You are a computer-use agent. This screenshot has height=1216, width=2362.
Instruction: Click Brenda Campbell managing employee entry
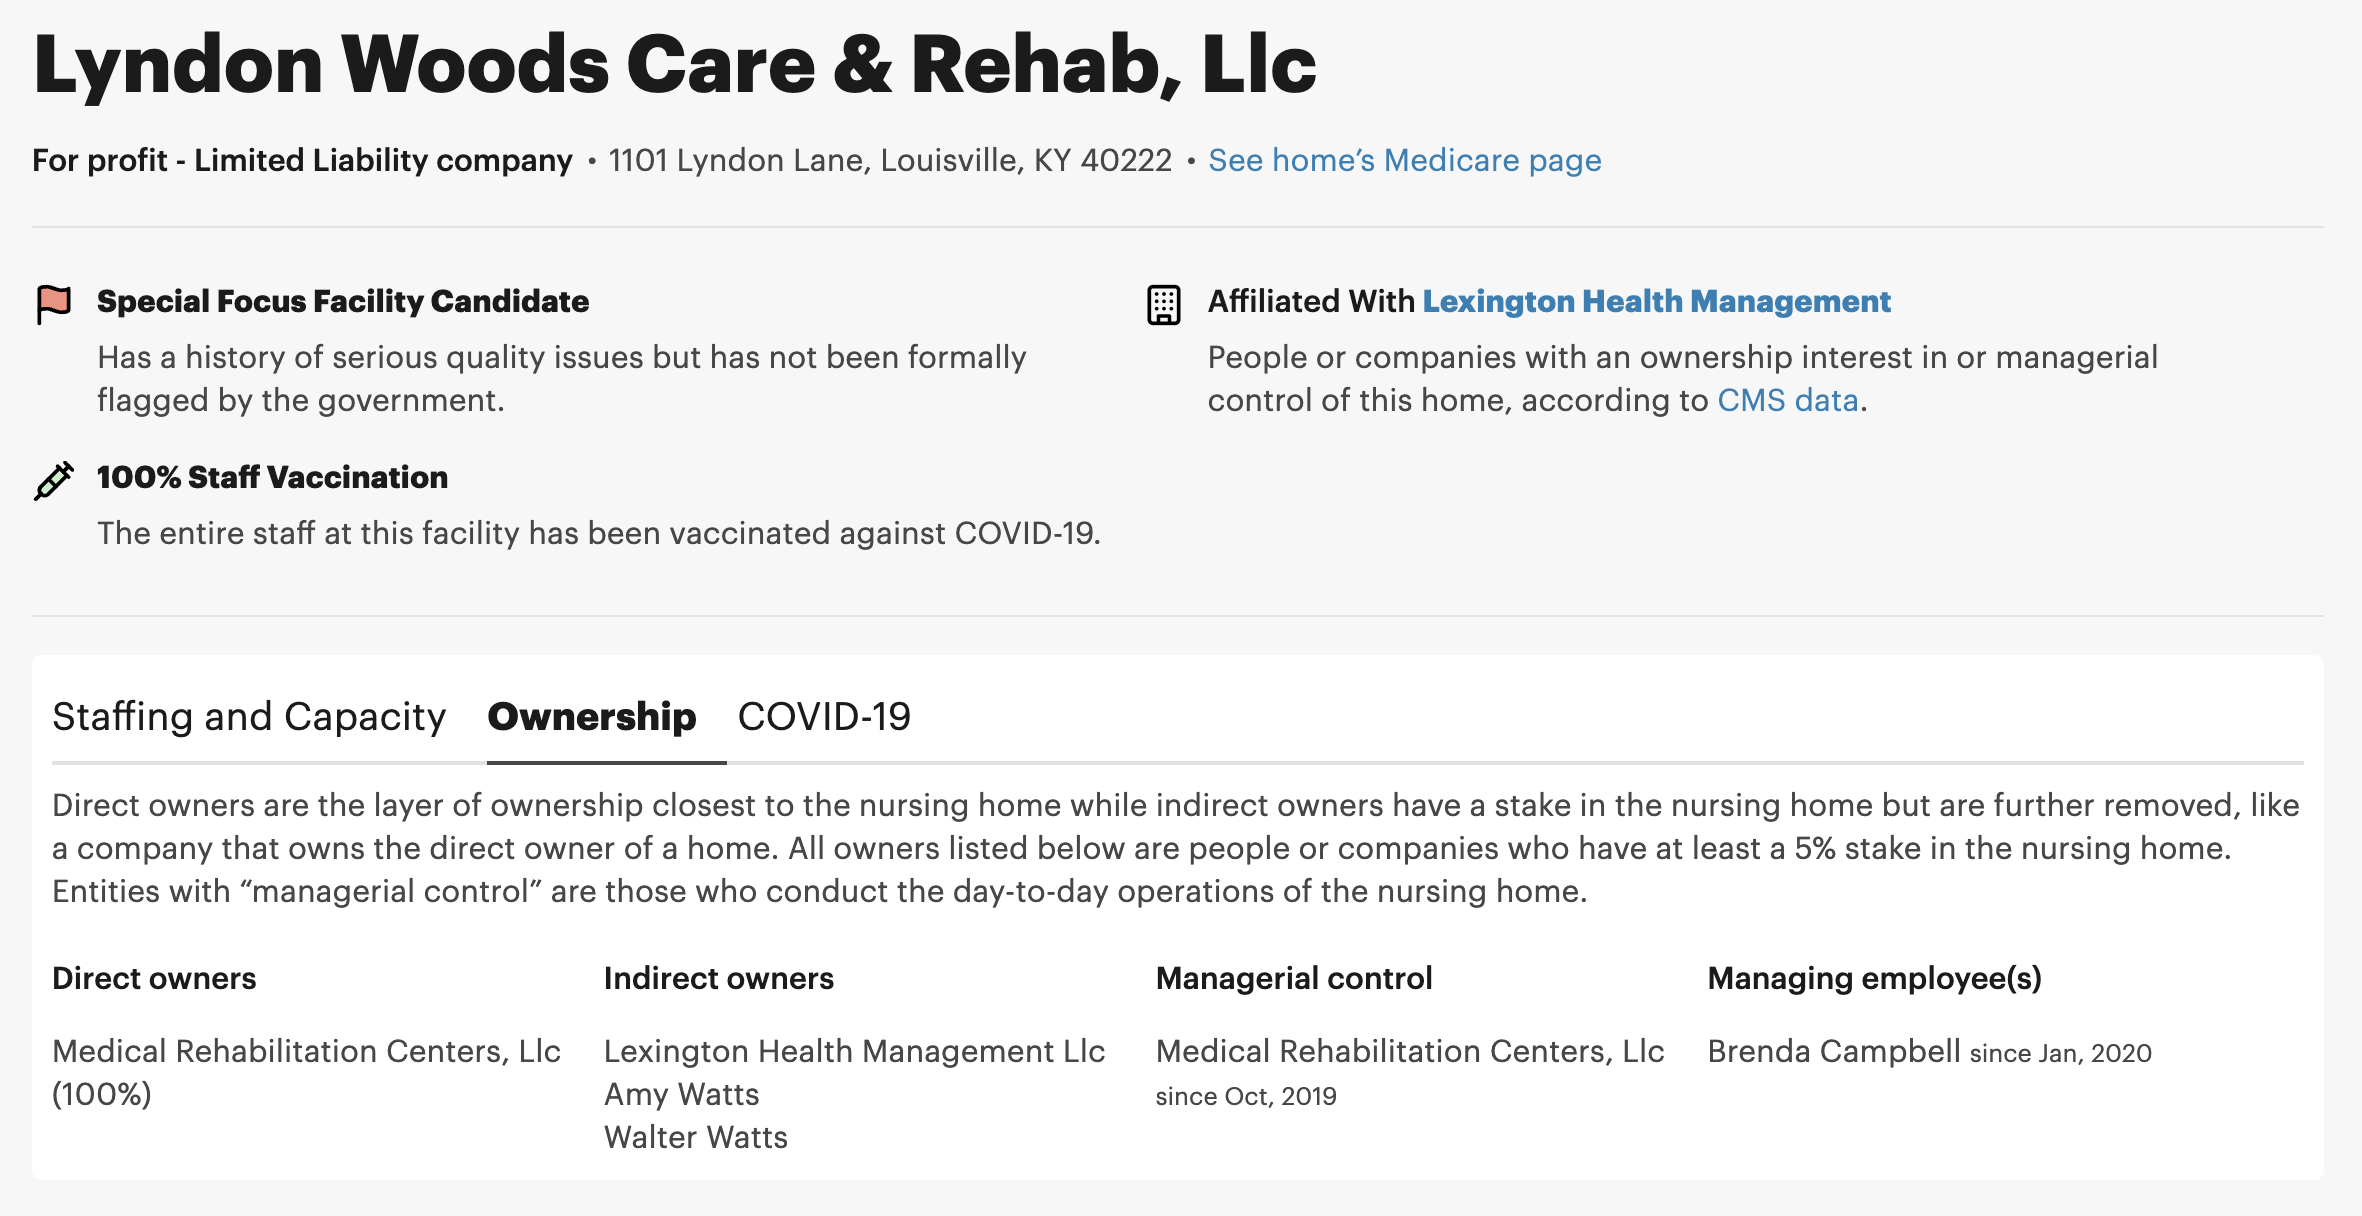1833,1051
